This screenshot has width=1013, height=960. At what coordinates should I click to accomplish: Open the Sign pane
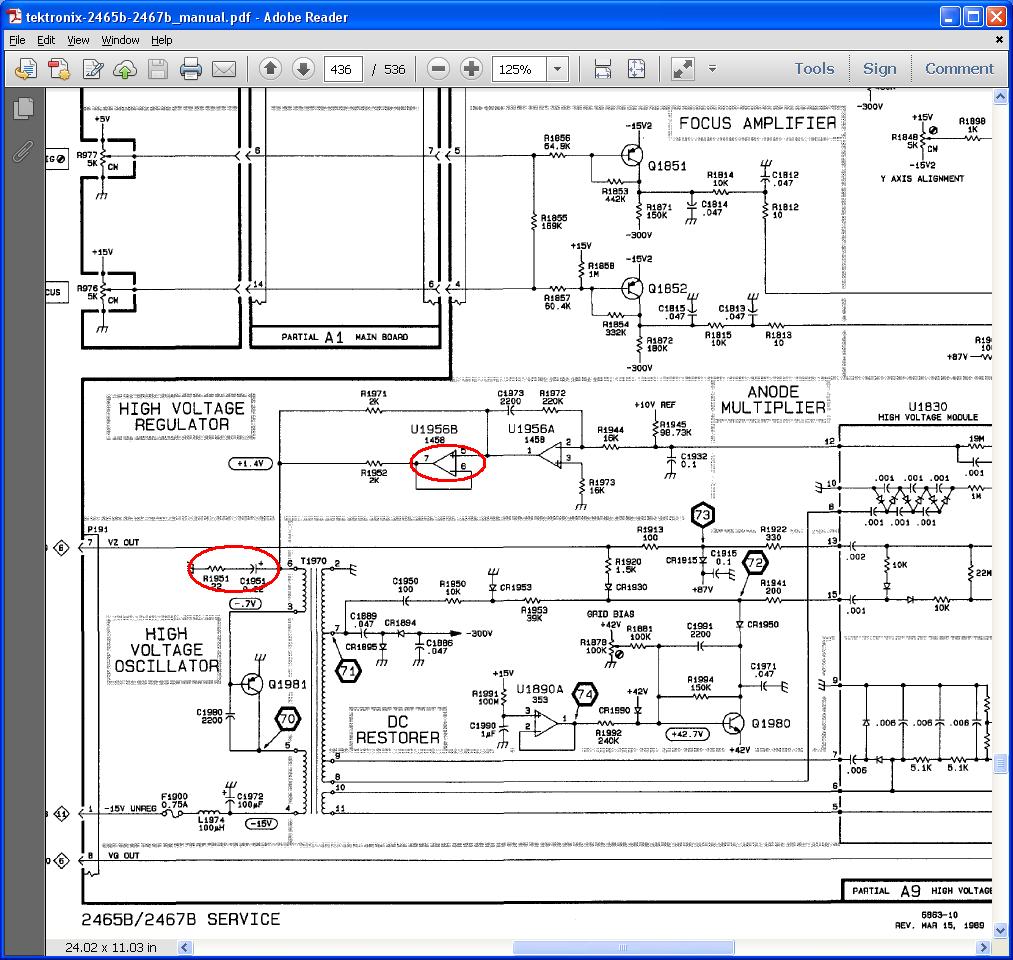coord(879,68)
